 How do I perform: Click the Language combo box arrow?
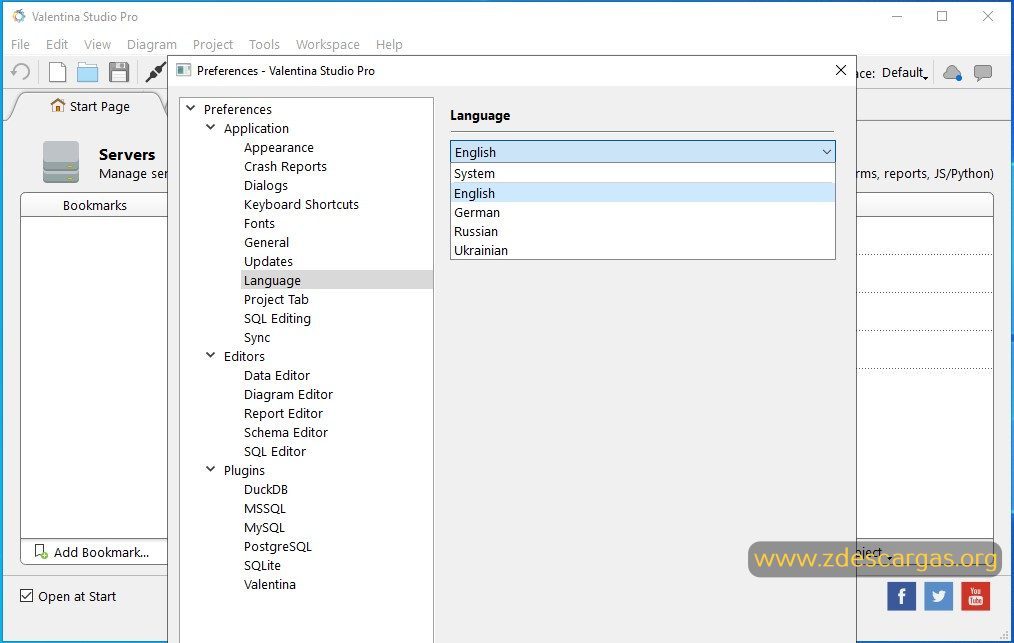click(x=826, y=152)
